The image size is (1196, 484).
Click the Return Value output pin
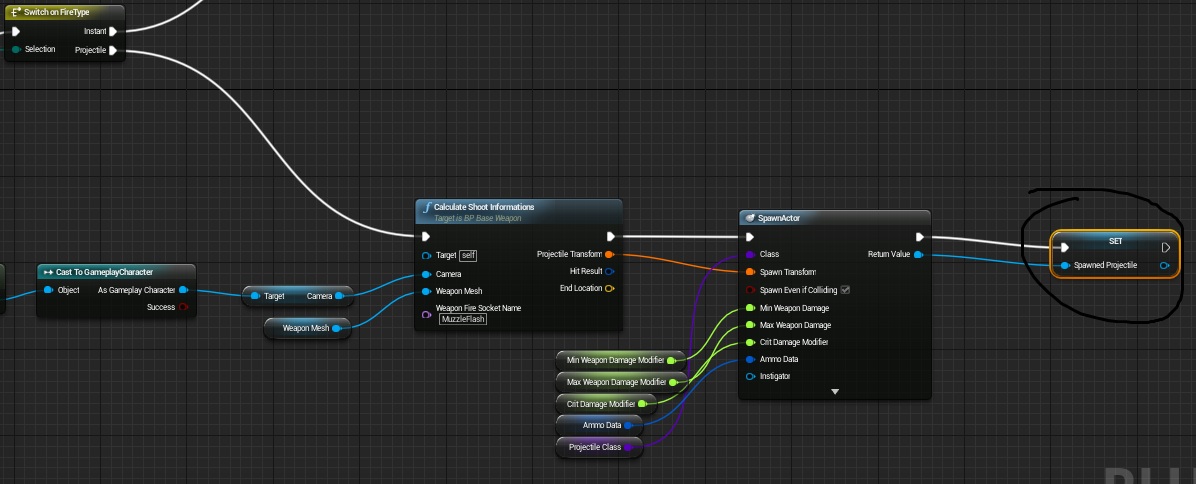(x=918, y=255)
